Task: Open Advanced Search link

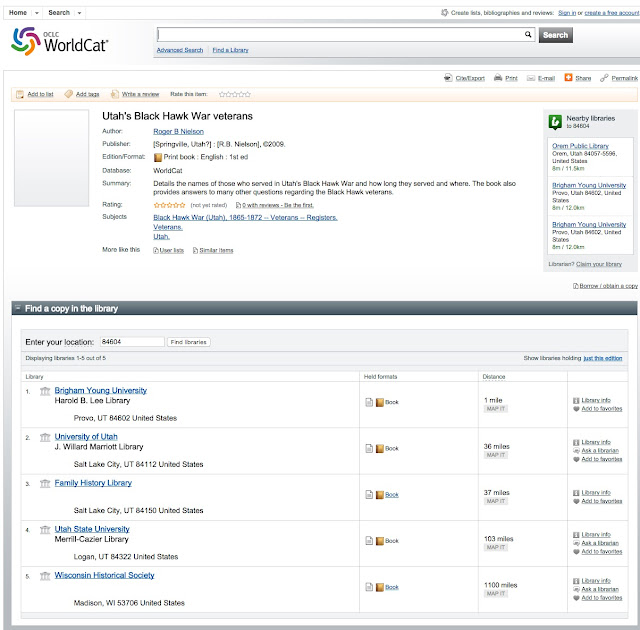Action: 180,50
